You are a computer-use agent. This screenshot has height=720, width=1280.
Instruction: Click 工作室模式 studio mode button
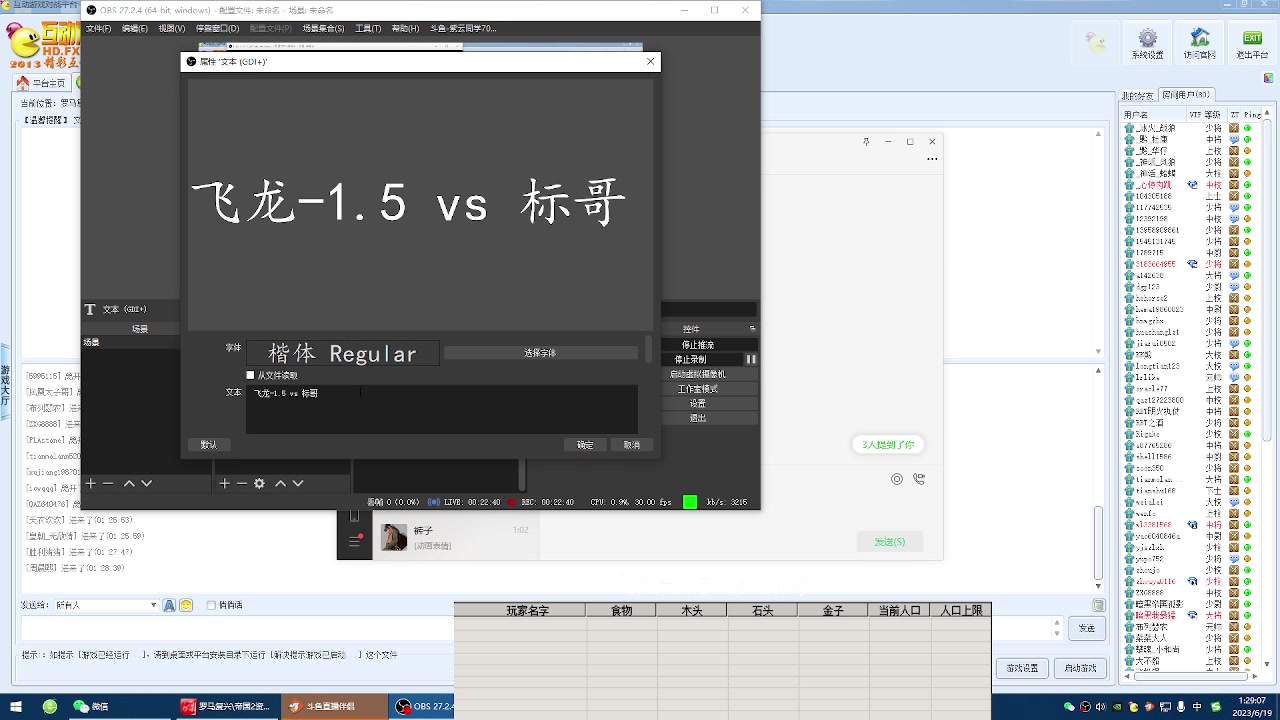(698, 389)
